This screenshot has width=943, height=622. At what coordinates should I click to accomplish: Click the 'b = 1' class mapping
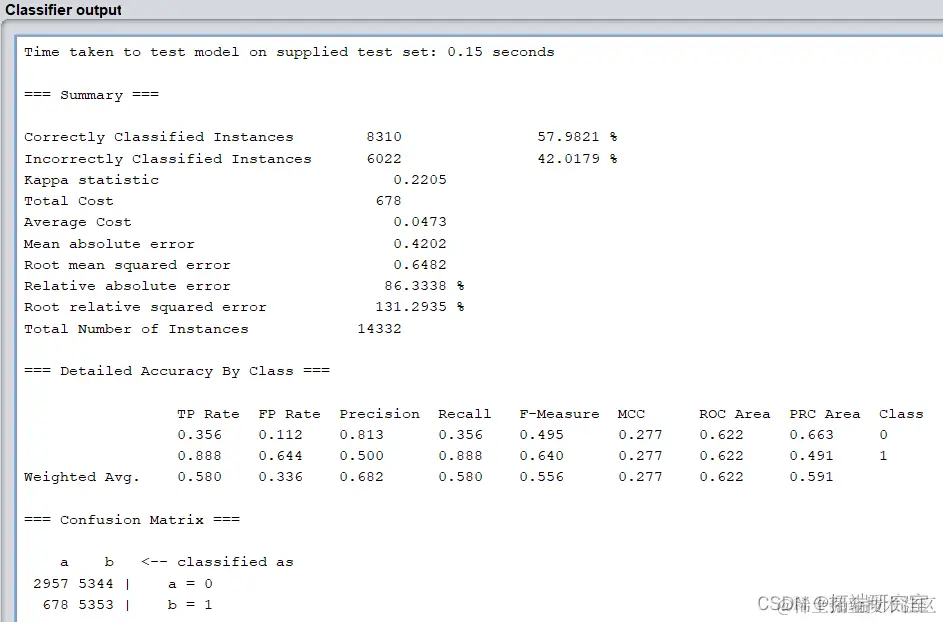[190, 605]
